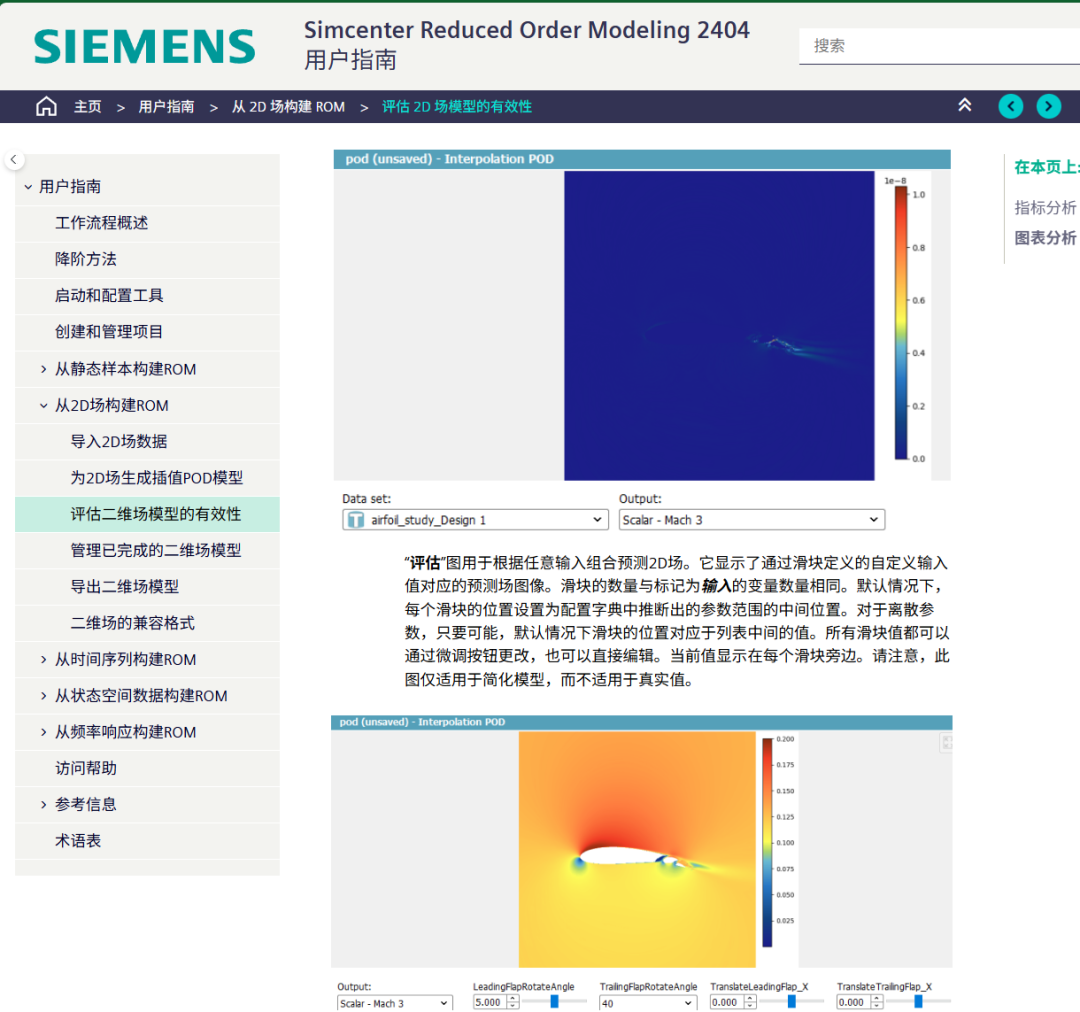Open the lower Output dropdown below the airfoil plot

(395, 1003)
